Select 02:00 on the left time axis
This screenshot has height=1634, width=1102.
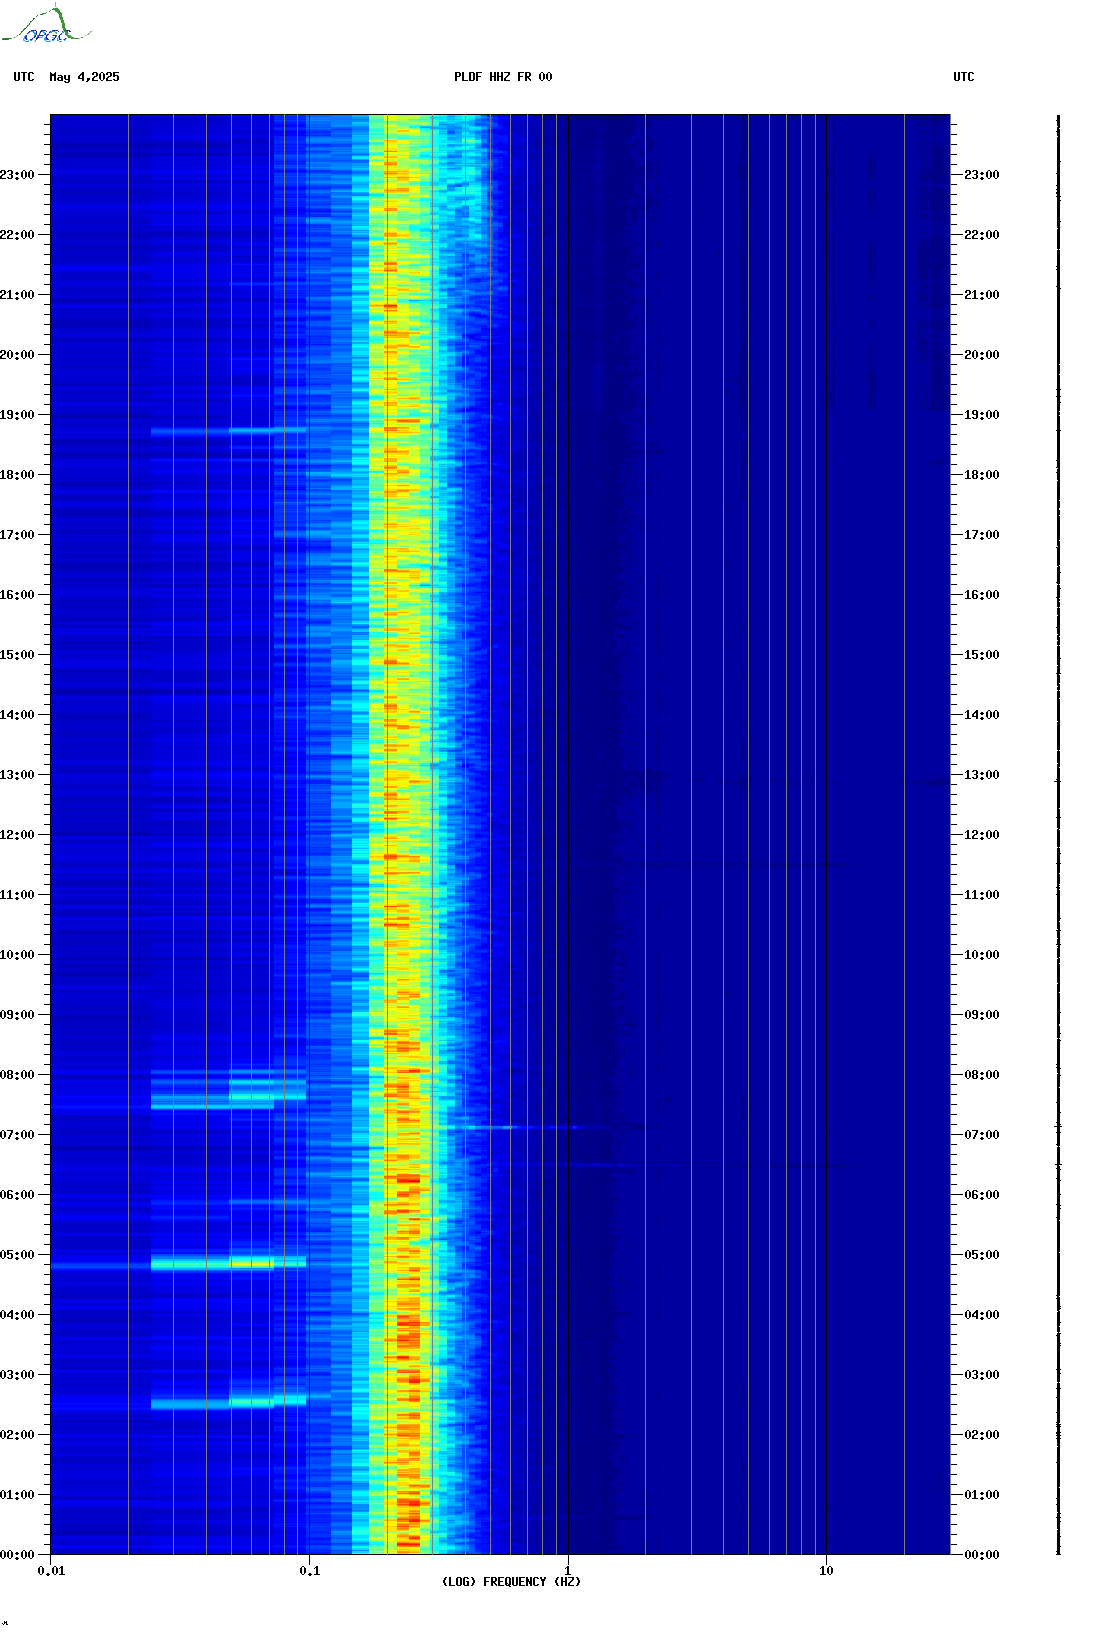[x=17, y=1435]
